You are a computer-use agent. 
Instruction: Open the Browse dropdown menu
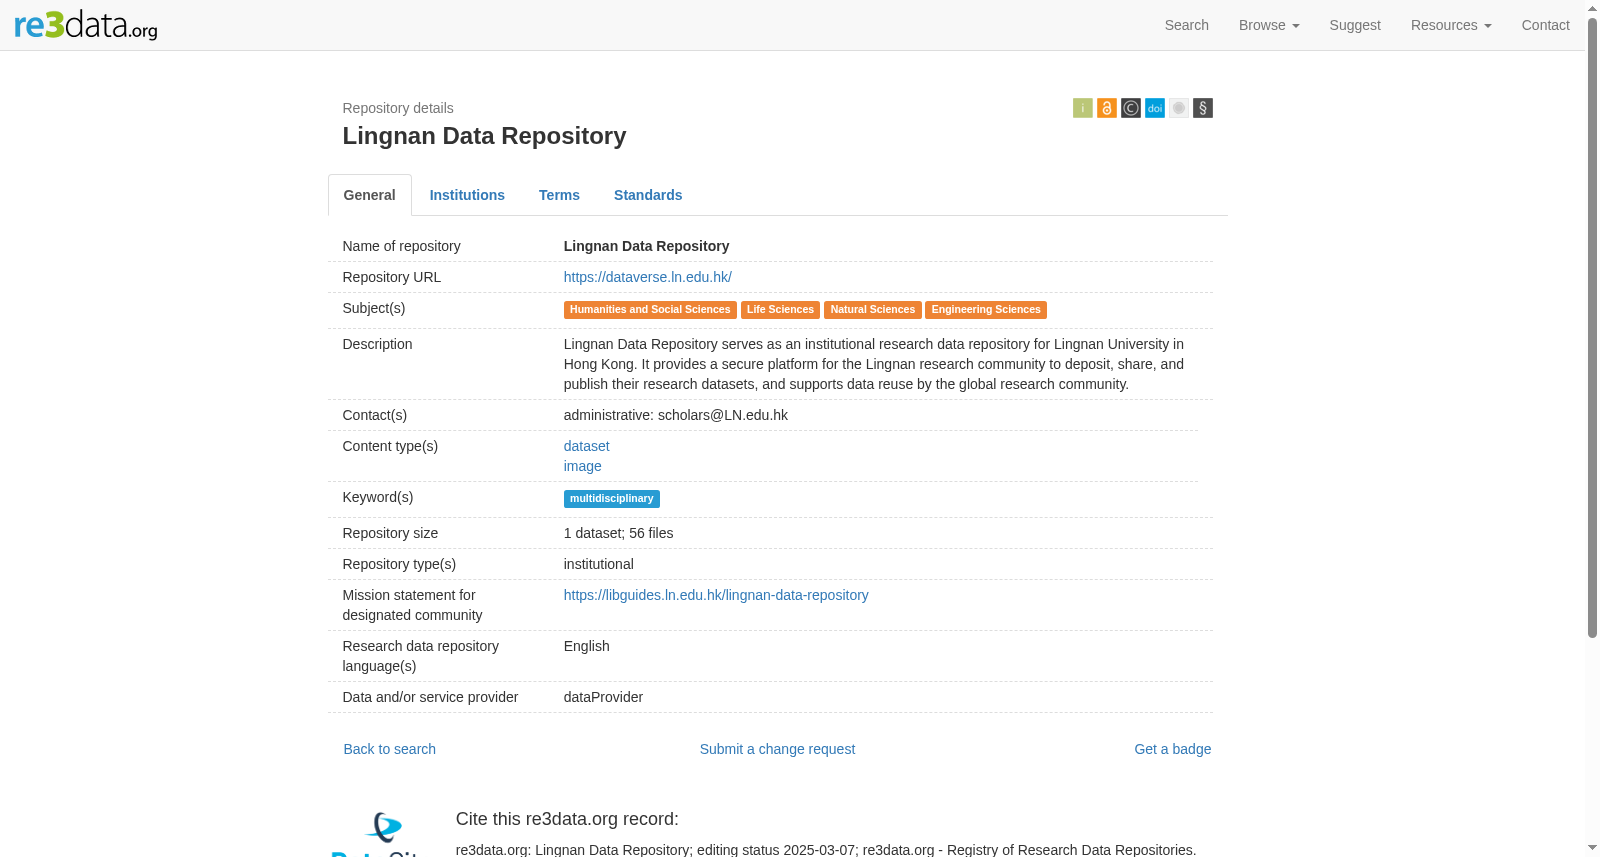[1269, 25]
